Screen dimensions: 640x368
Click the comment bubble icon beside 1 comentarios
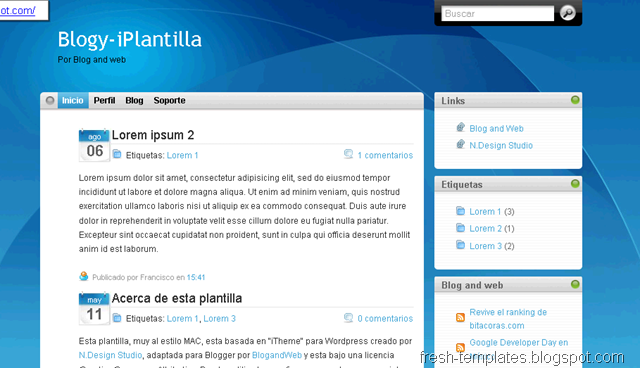[x=348, y=154]
